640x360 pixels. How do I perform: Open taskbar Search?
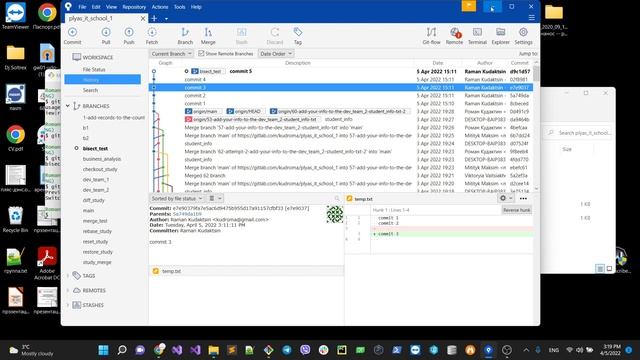point(122,350)
